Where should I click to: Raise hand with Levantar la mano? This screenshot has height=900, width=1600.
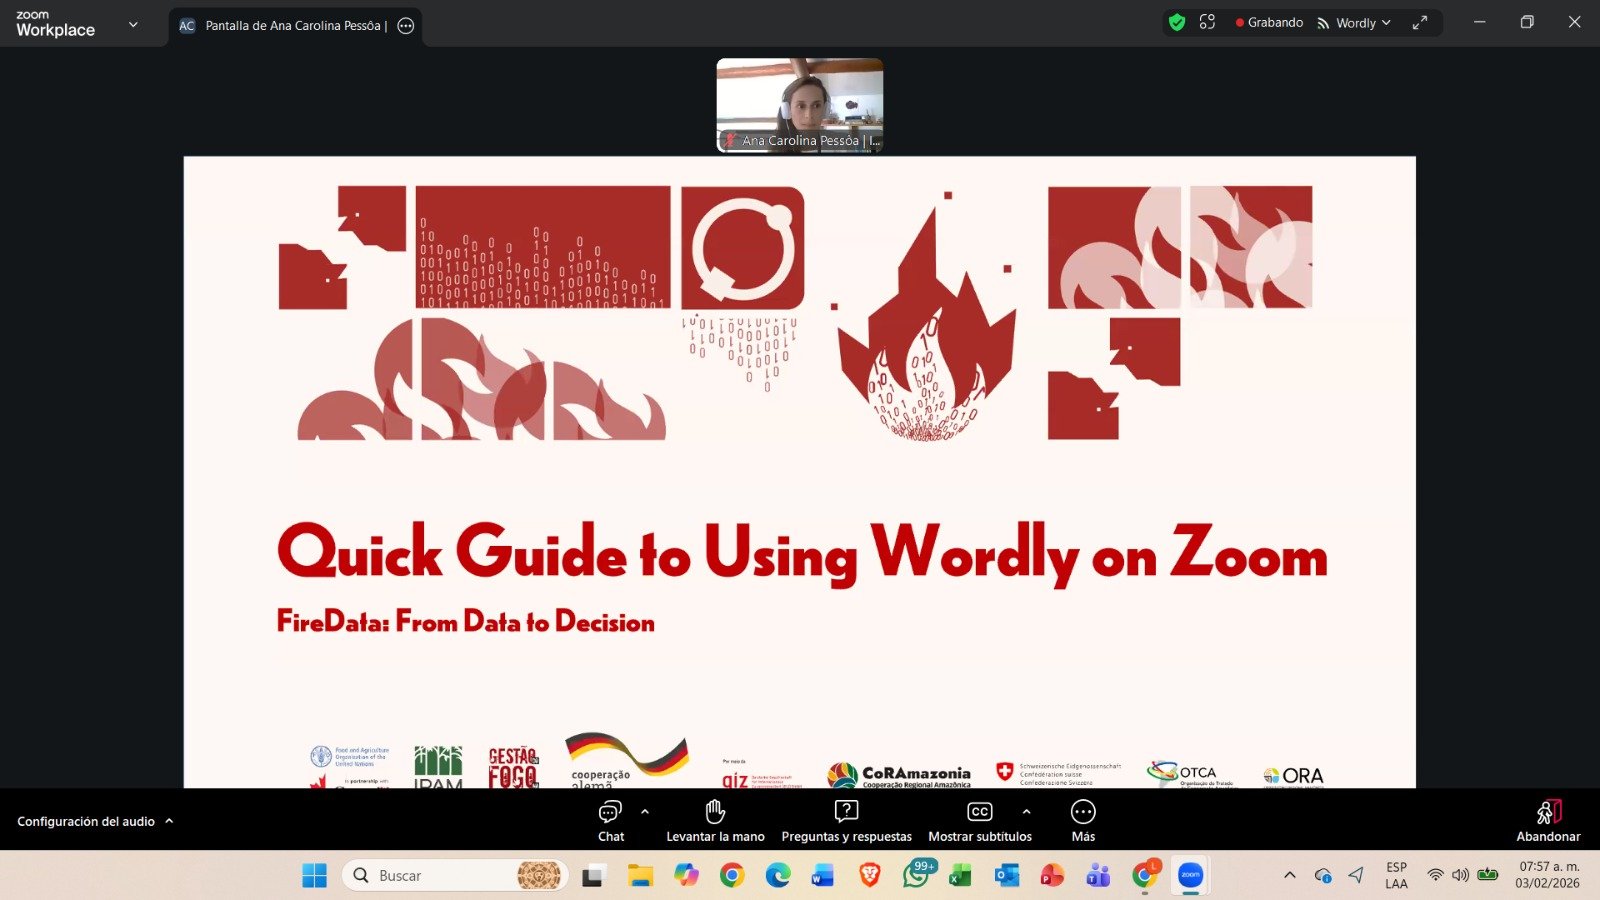(715, 821)
